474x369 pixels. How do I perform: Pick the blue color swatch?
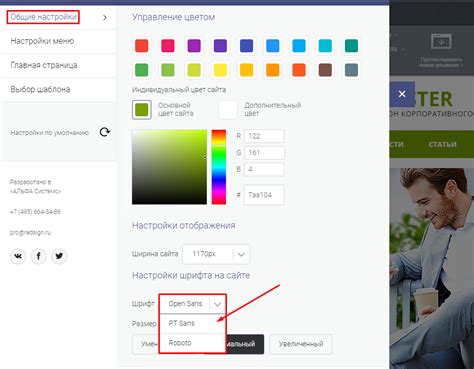pyautogui.click(x=273, y=46)
